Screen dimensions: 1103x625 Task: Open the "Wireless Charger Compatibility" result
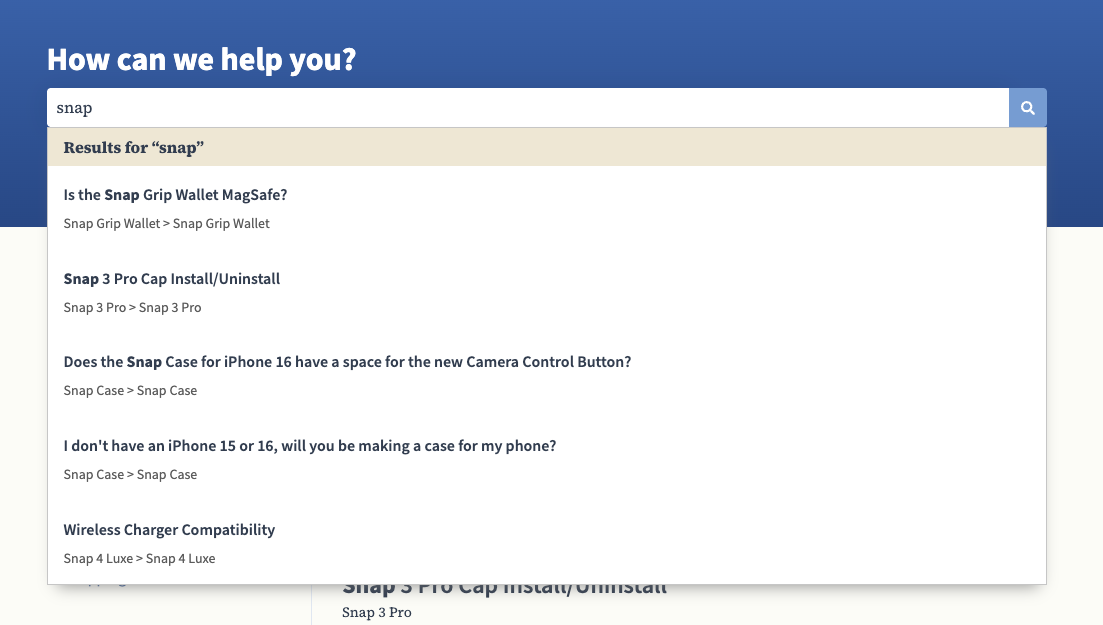(x=169, y=530)
